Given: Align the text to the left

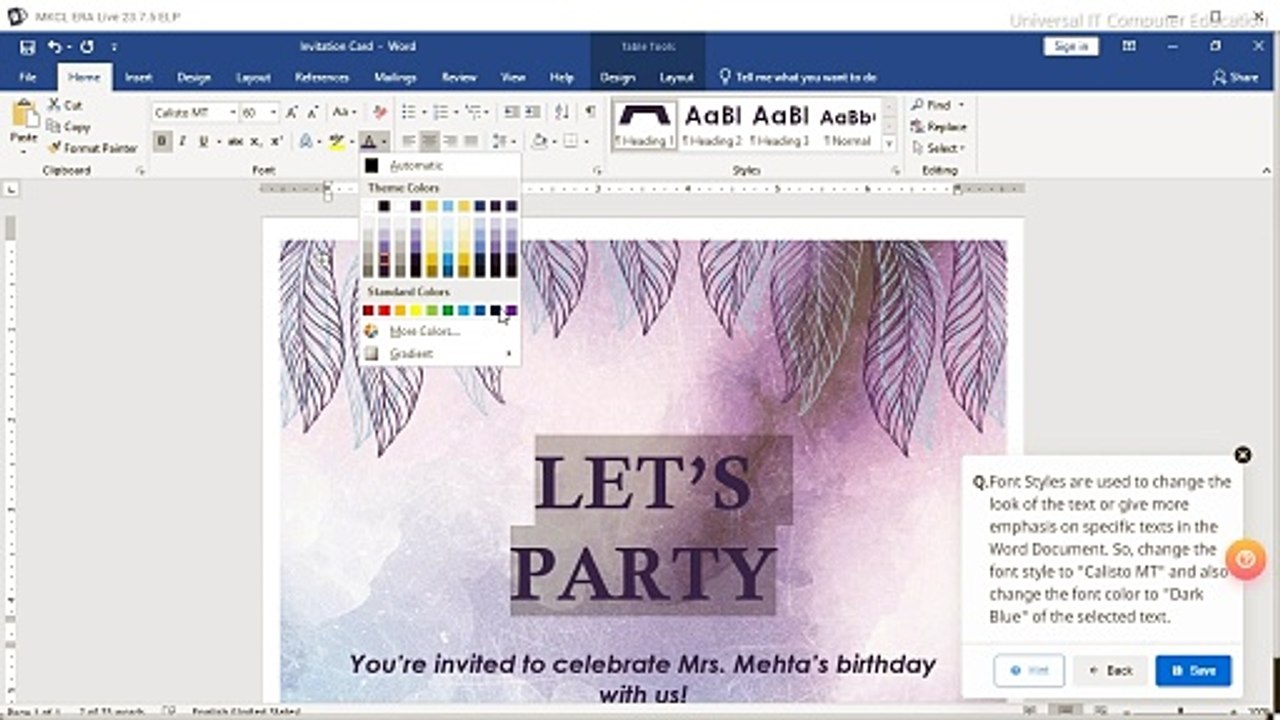Looking at the screenshot, I should pyautogui.click(x=409, y=142).
